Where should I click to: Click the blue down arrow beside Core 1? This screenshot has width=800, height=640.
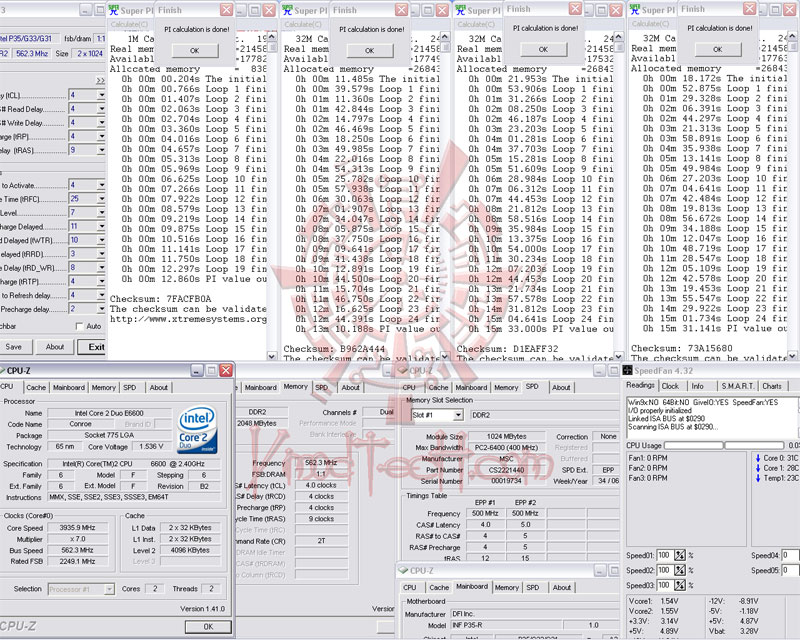click(x=758, y=468)
